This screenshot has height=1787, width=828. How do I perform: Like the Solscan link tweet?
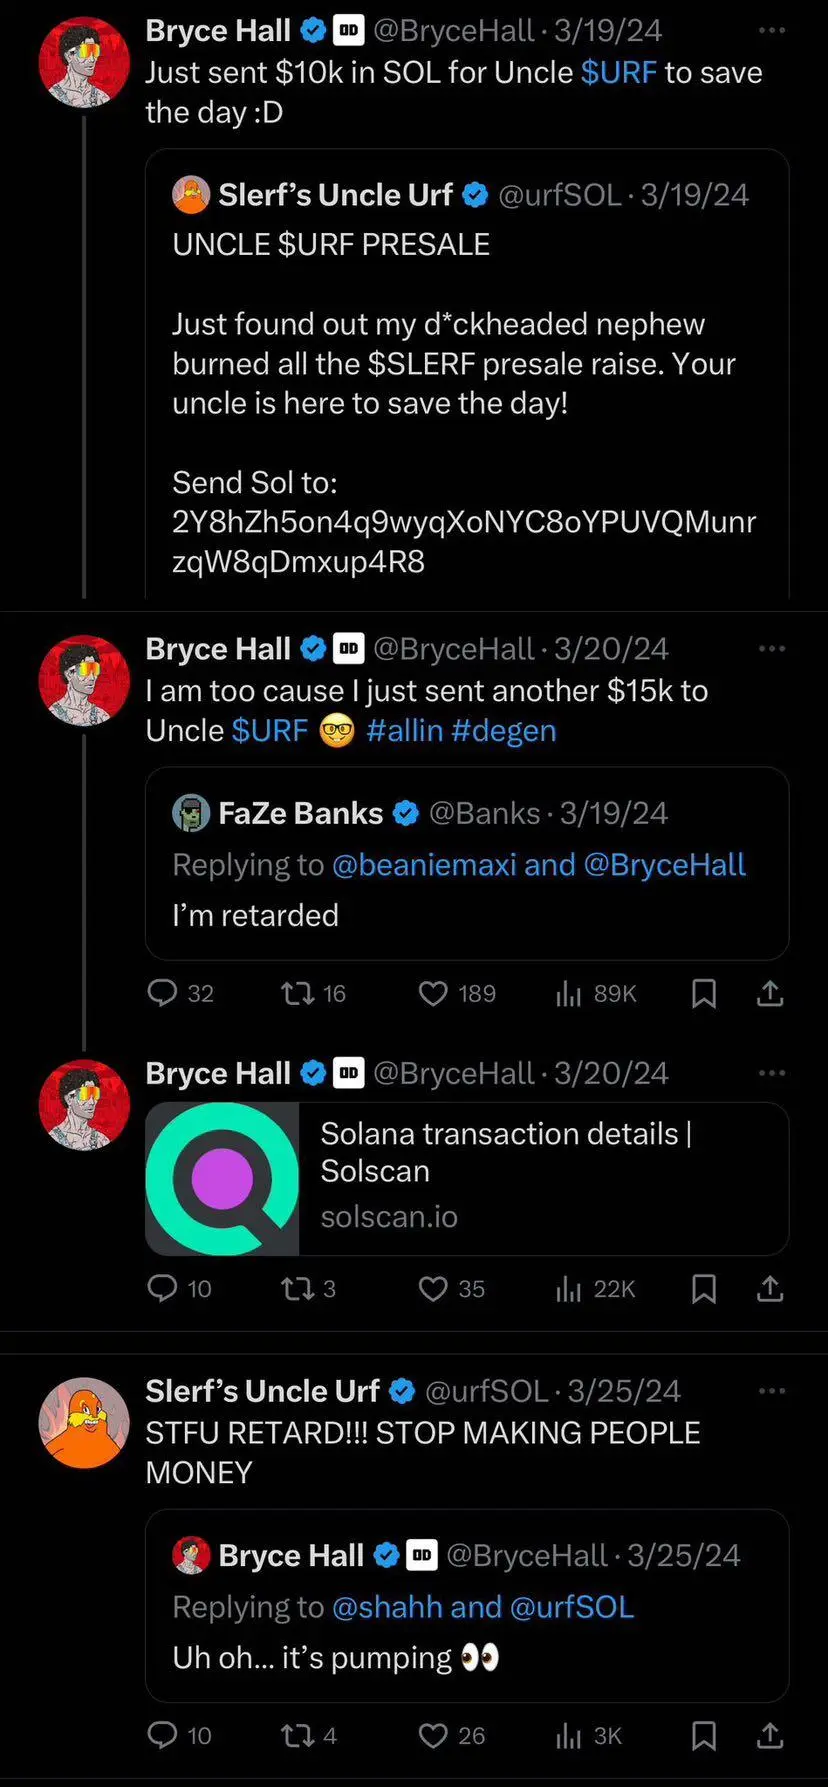(433, 1288)
